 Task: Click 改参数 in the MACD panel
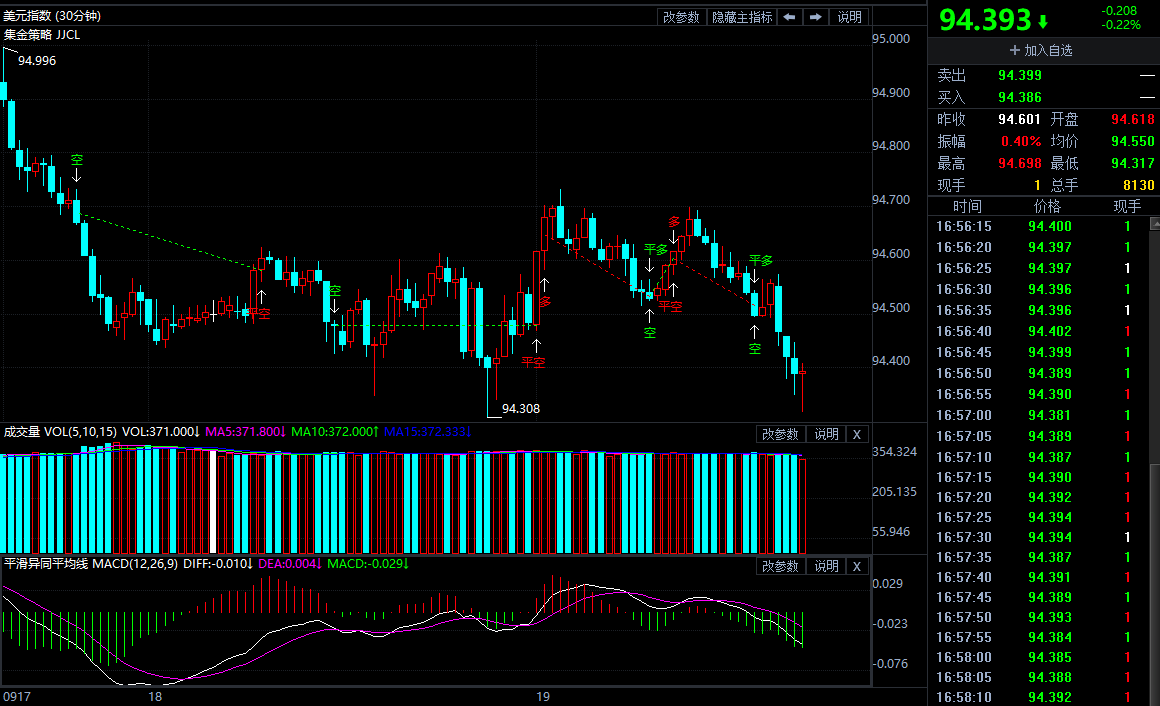click(x=780, y=566)
